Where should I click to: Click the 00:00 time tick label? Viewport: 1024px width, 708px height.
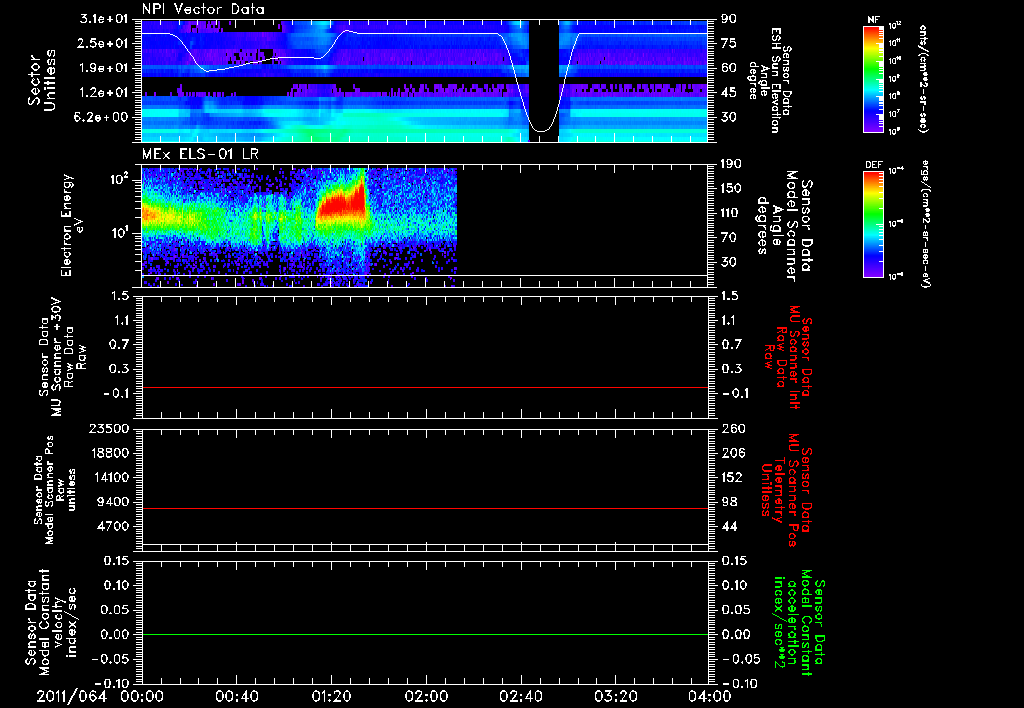click(x=142, y=696)
